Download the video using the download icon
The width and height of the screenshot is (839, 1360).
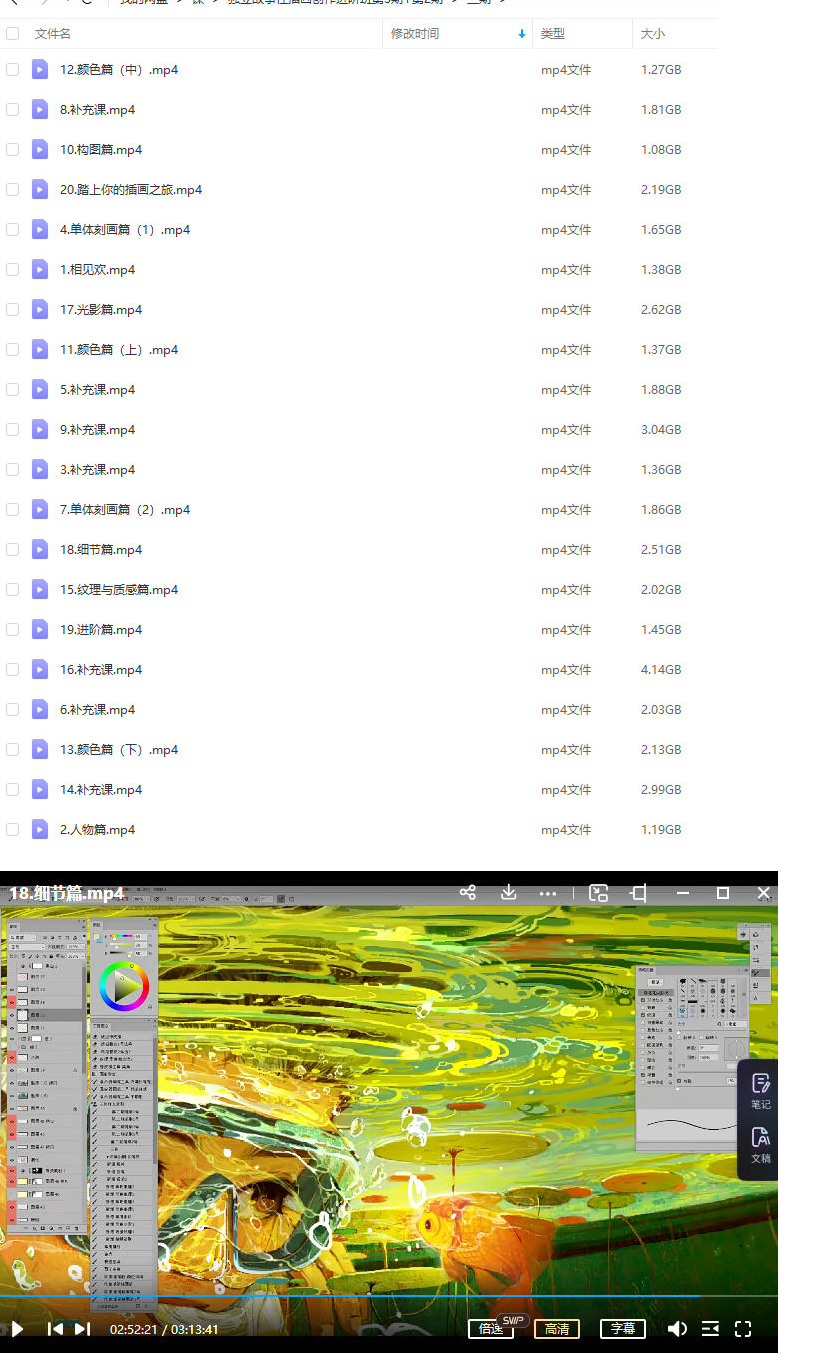click(x=508, y=892)
